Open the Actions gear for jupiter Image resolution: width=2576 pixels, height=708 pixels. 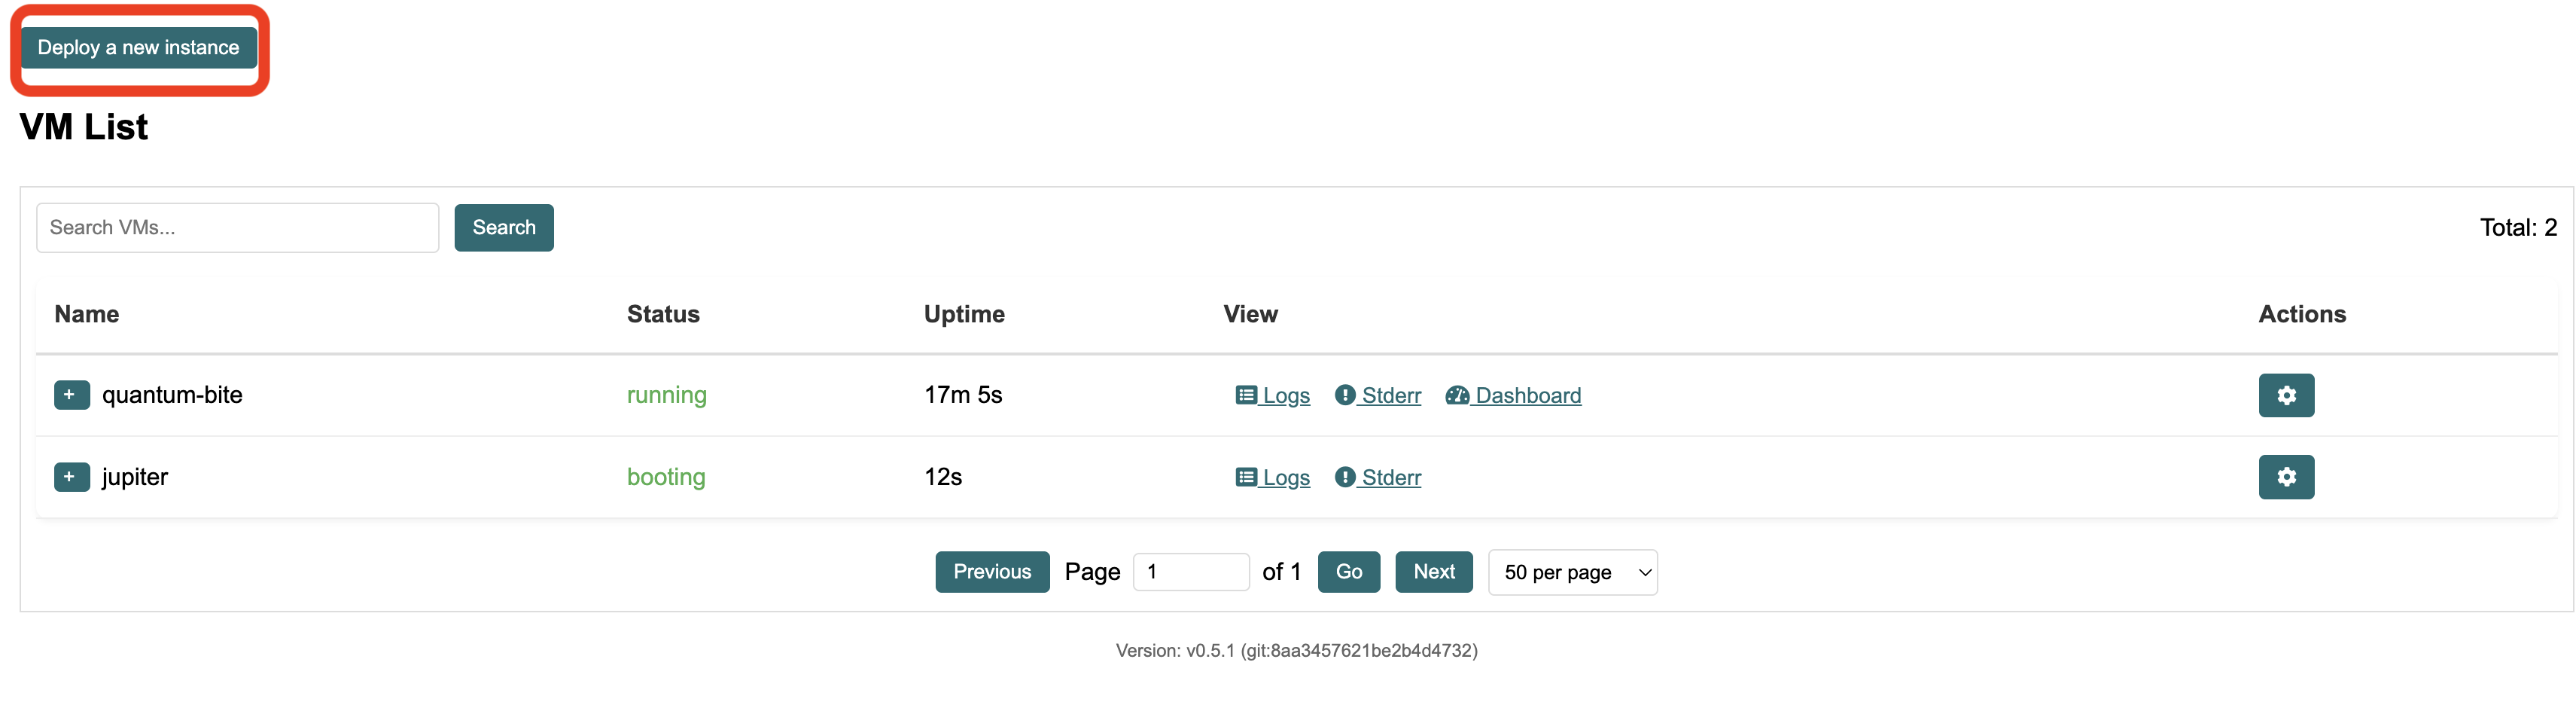click(2286, 477)
